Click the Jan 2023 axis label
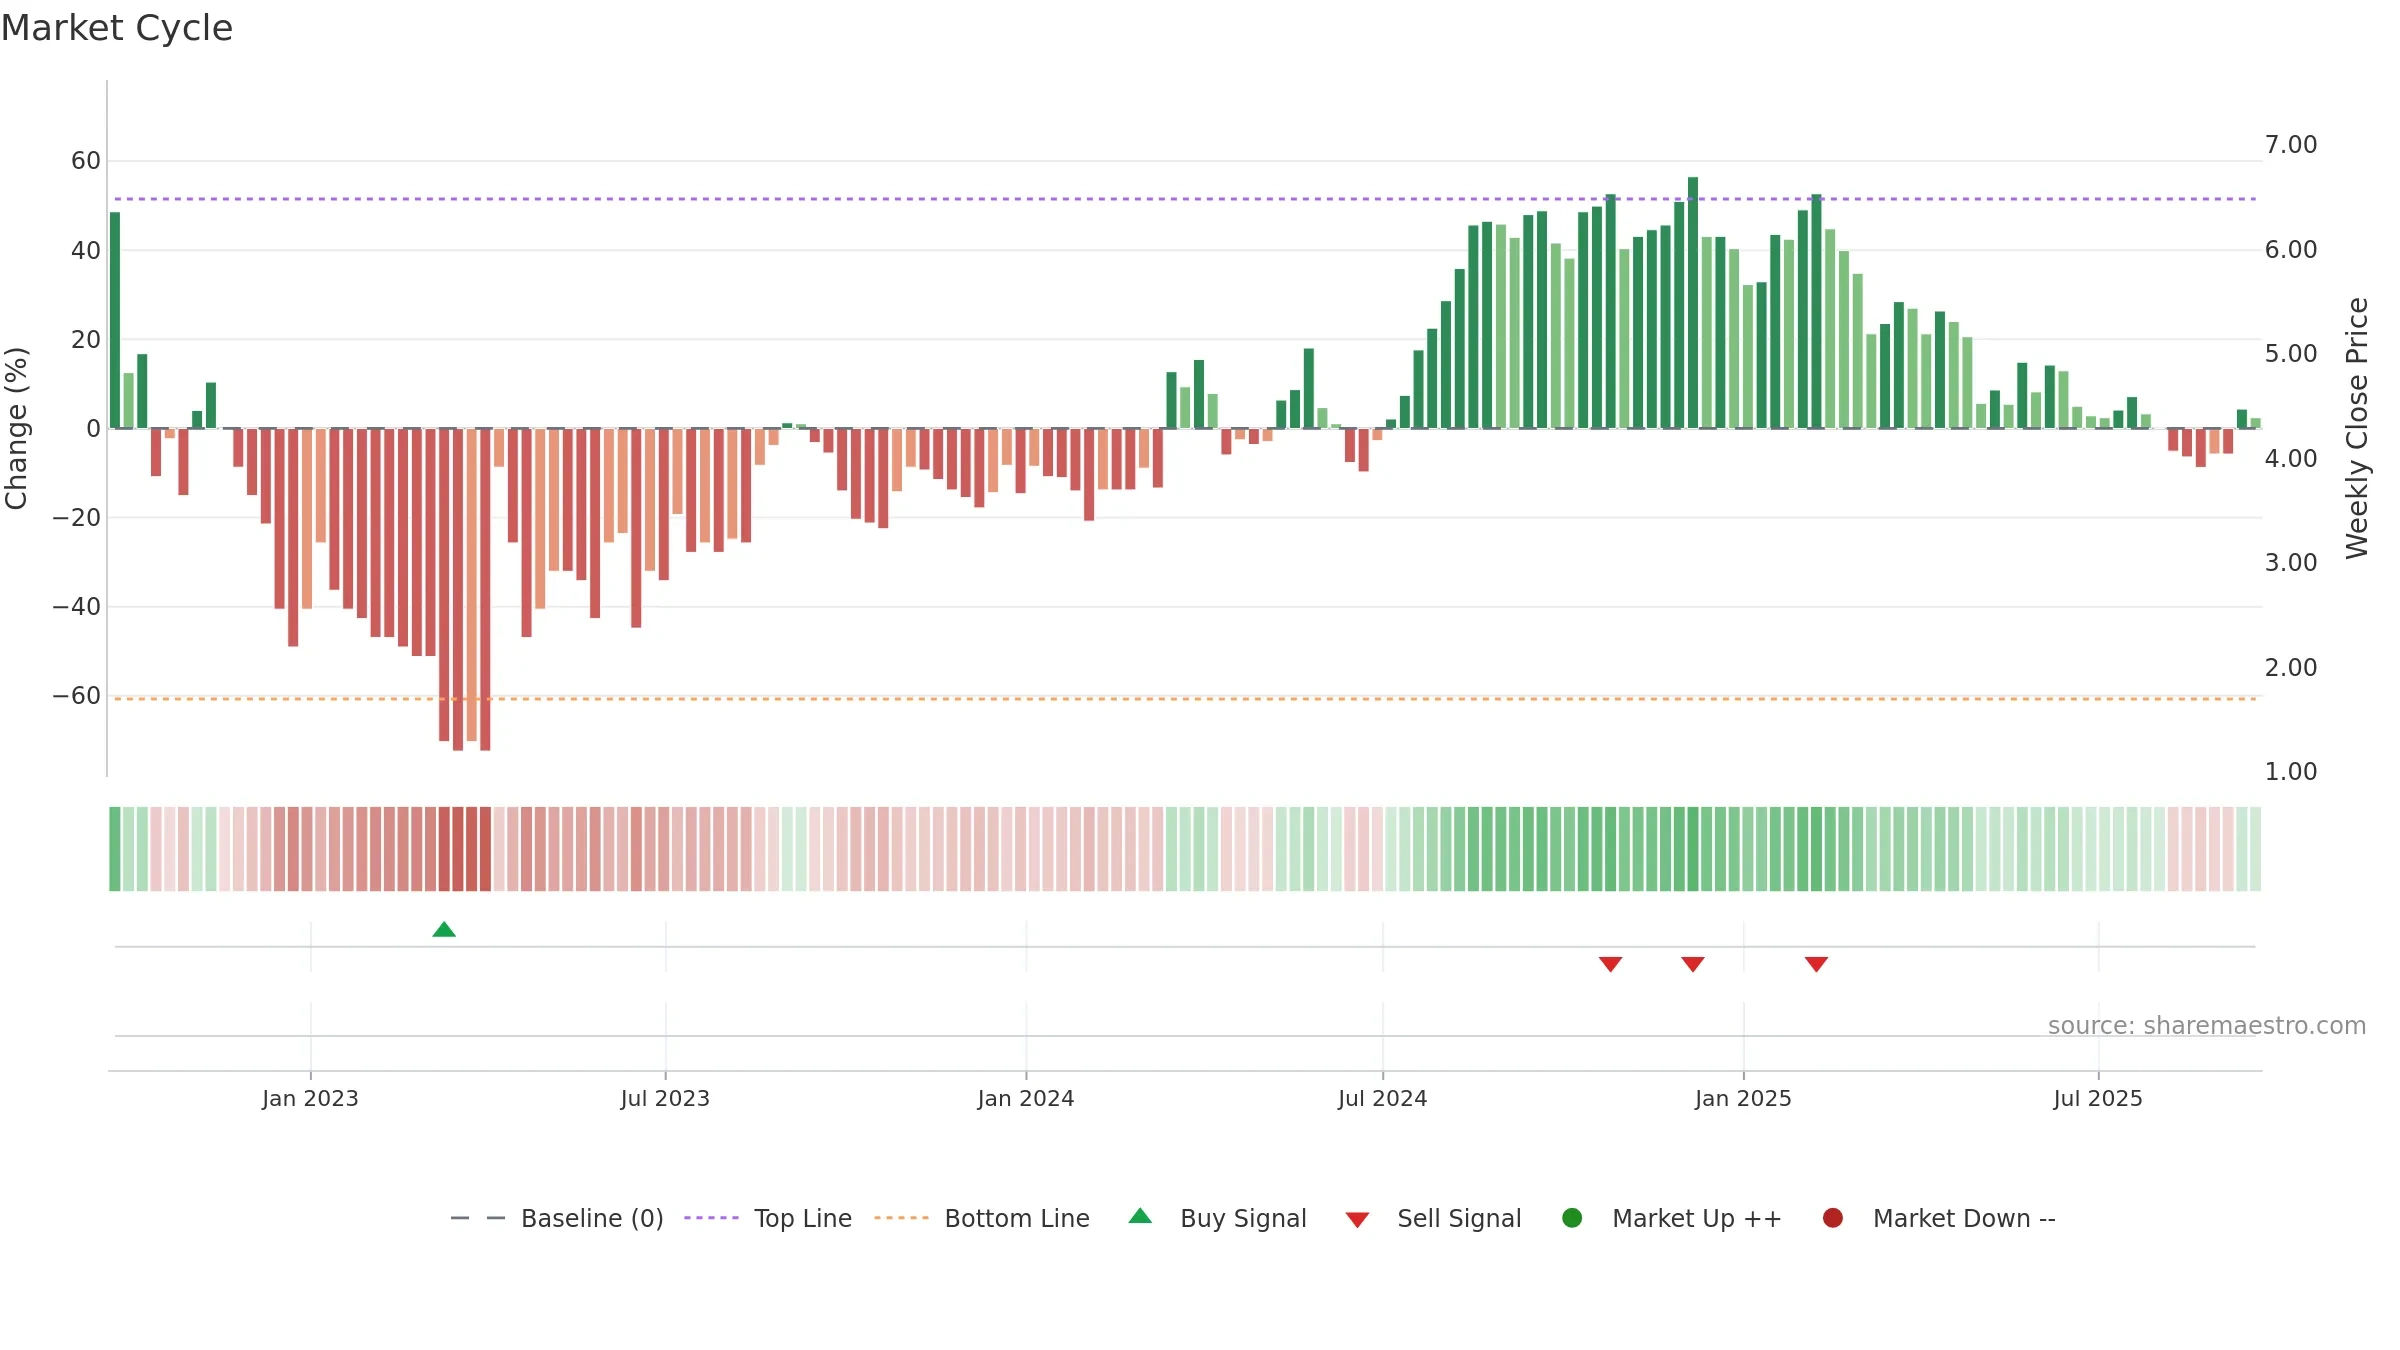Viewport: 2400px width, 1350px height. (310, 1098)
